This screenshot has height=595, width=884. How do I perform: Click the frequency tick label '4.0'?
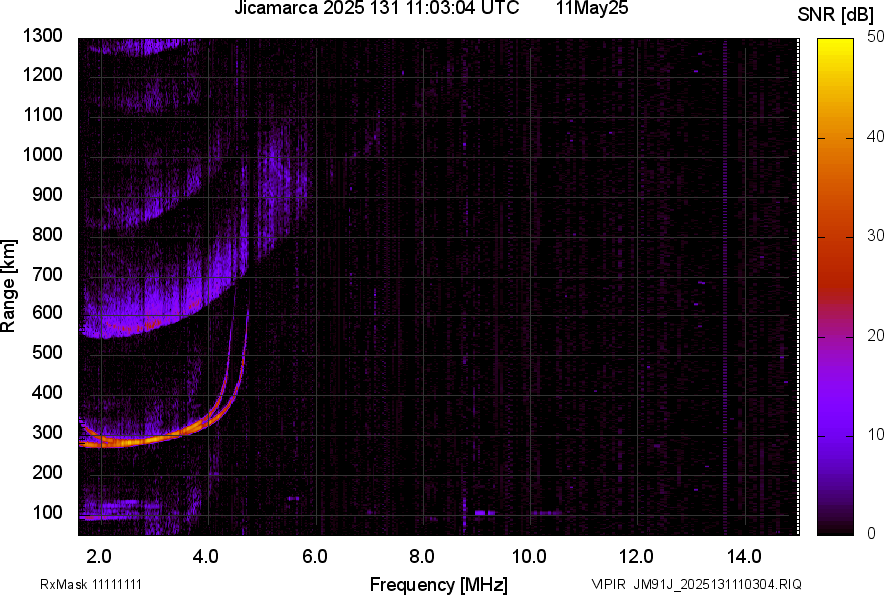coord(206,557)
